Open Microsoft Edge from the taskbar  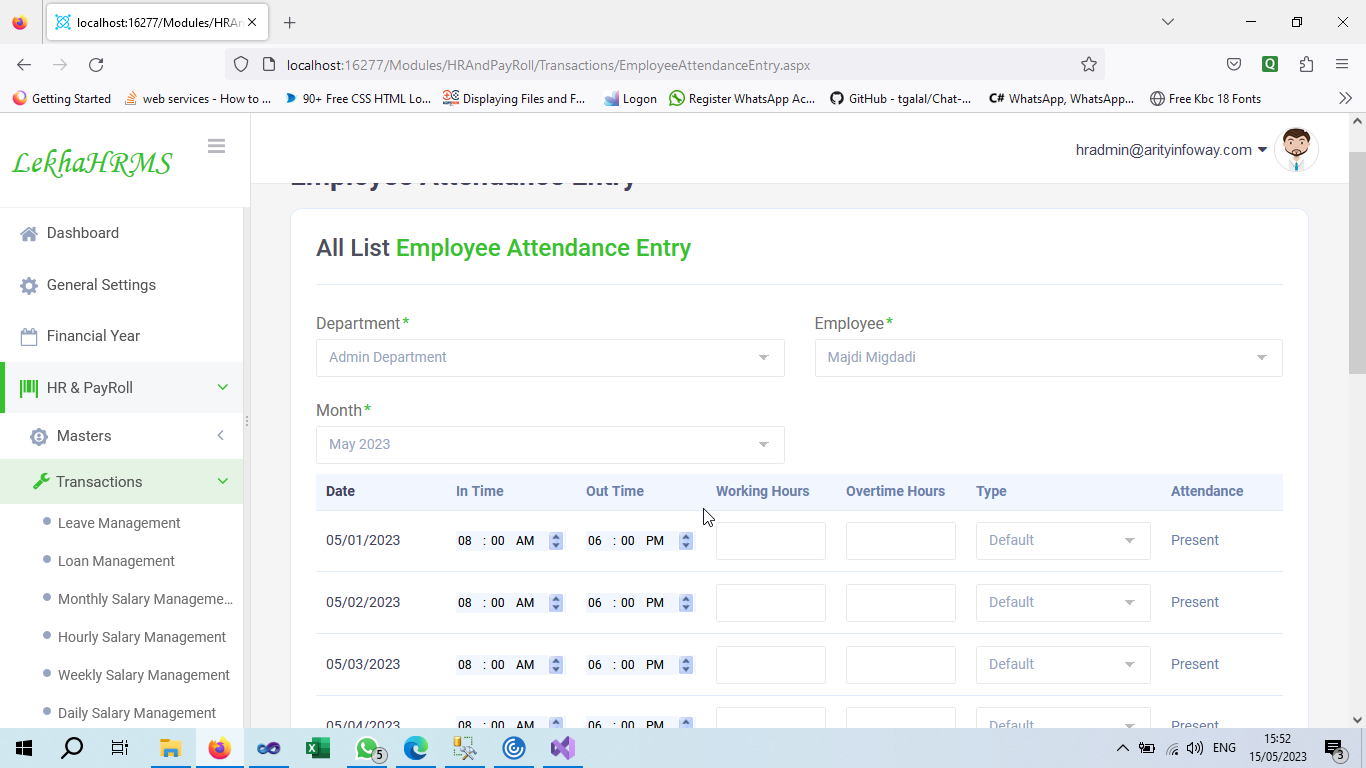click(416, 748)
